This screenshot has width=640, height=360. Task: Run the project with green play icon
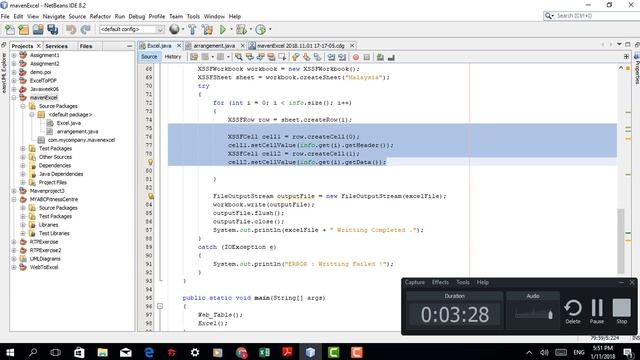[222, 29]
